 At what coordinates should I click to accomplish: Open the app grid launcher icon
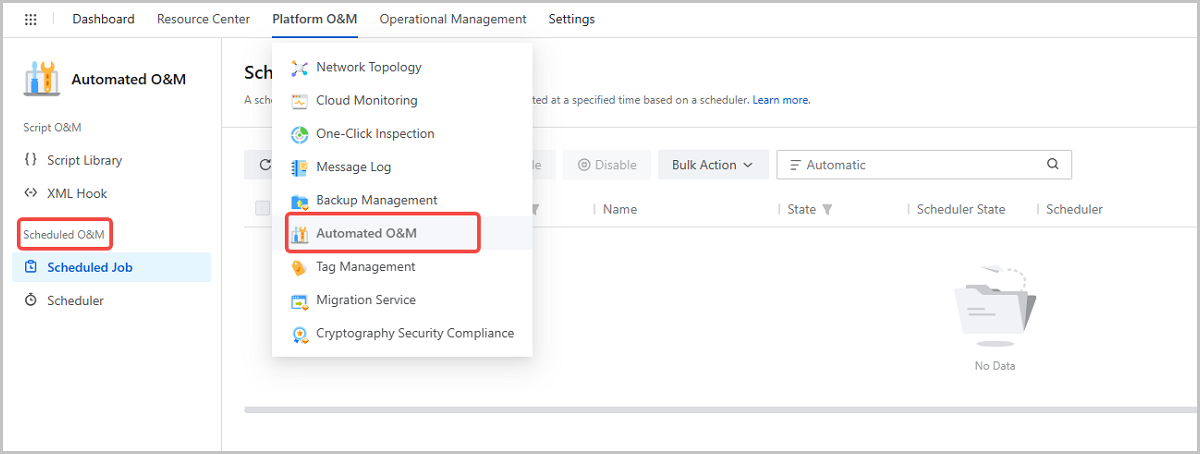click(31, 19)
